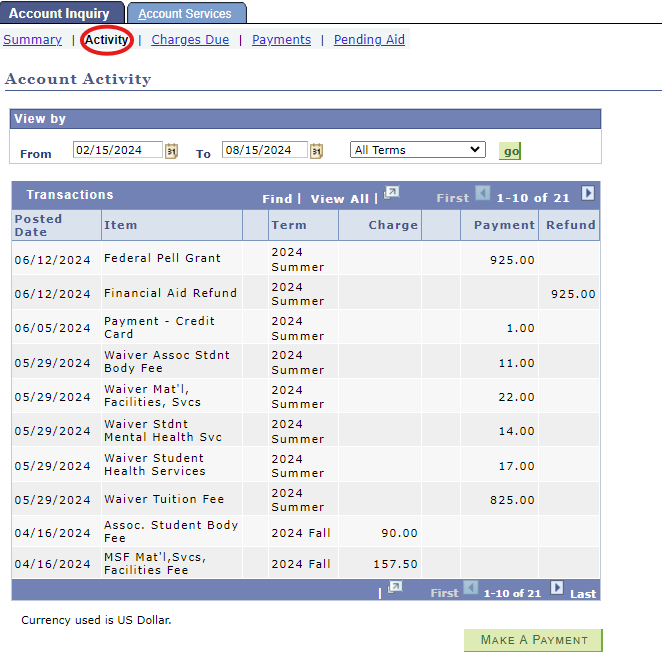Open the From date calendar picker

pyautogui.click(x=171, y=151)
